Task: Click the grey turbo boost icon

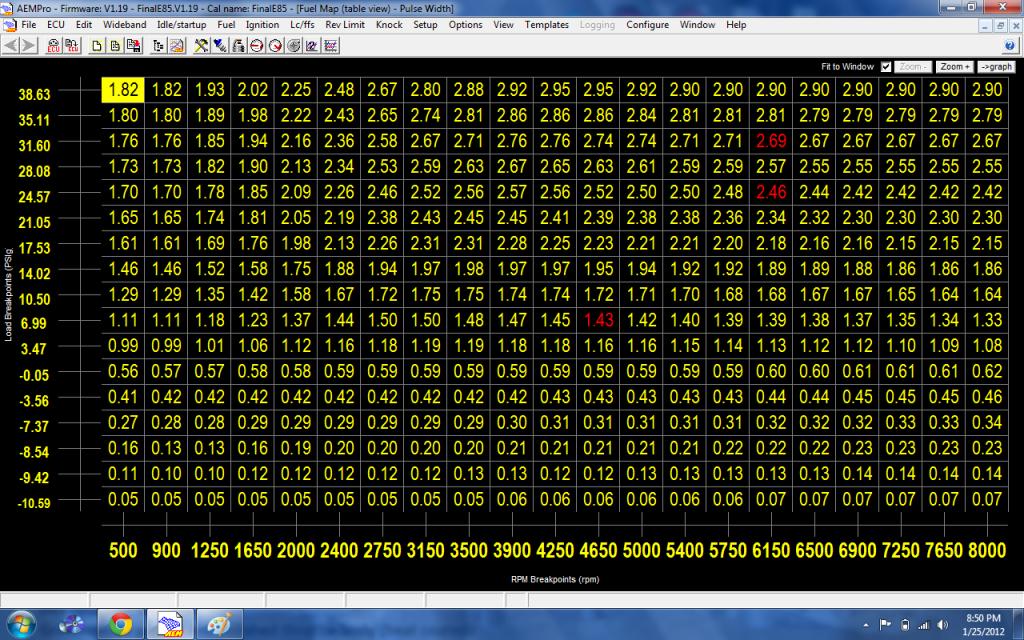Action: tap(293, 46)
